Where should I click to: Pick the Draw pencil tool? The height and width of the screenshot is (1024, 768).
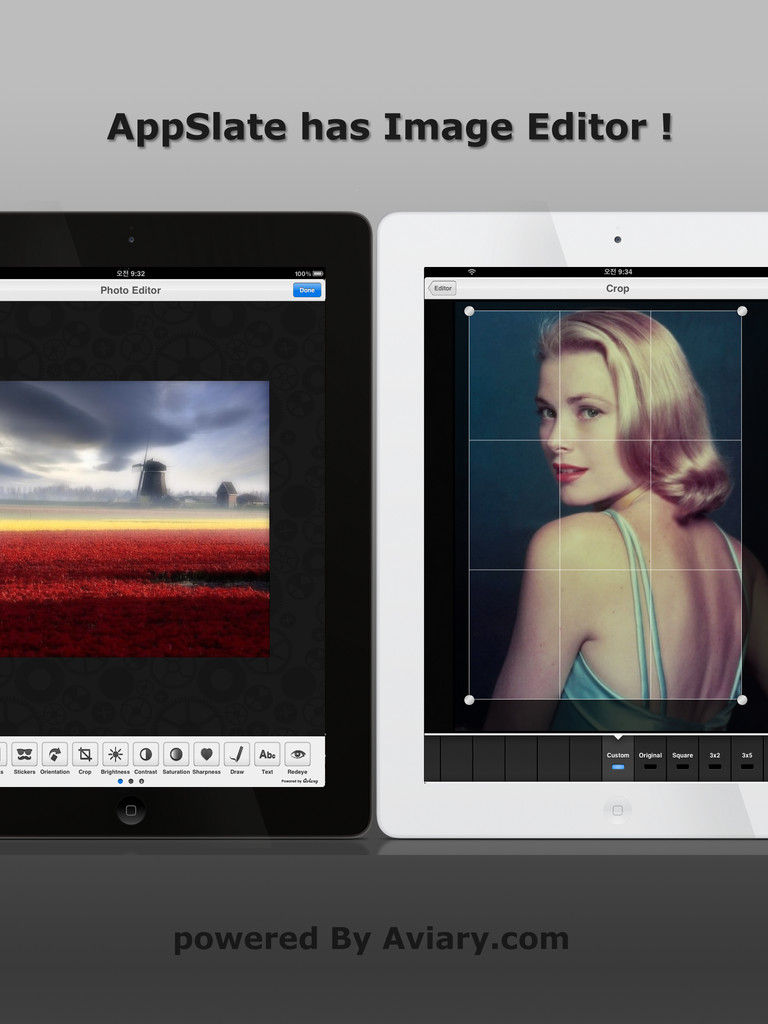click(x=236, y=758)
